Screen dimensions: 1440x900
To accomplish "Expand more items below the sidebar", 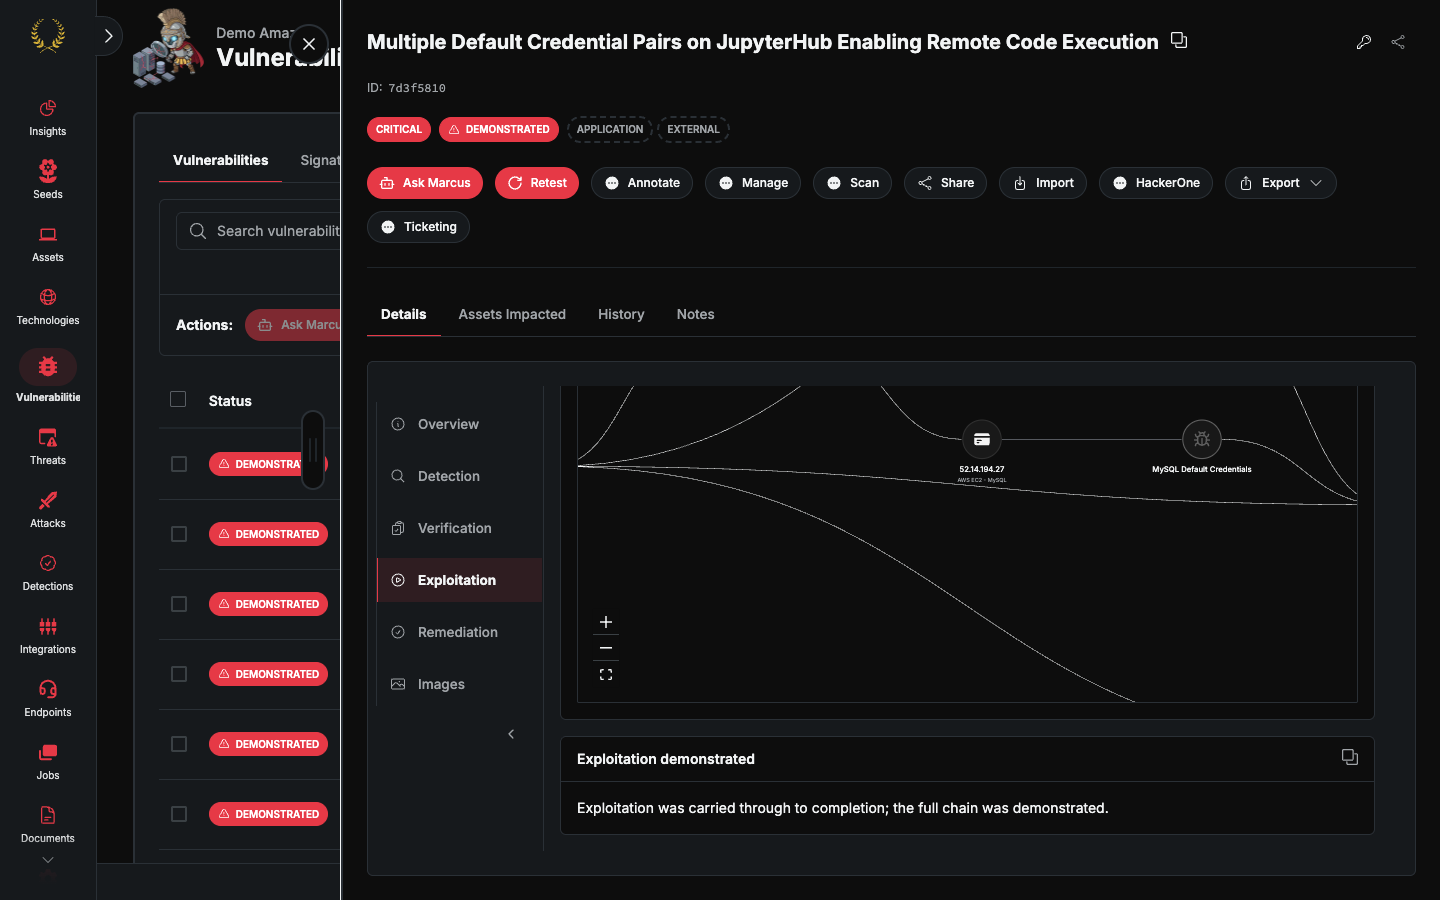I will pos(47,860).
